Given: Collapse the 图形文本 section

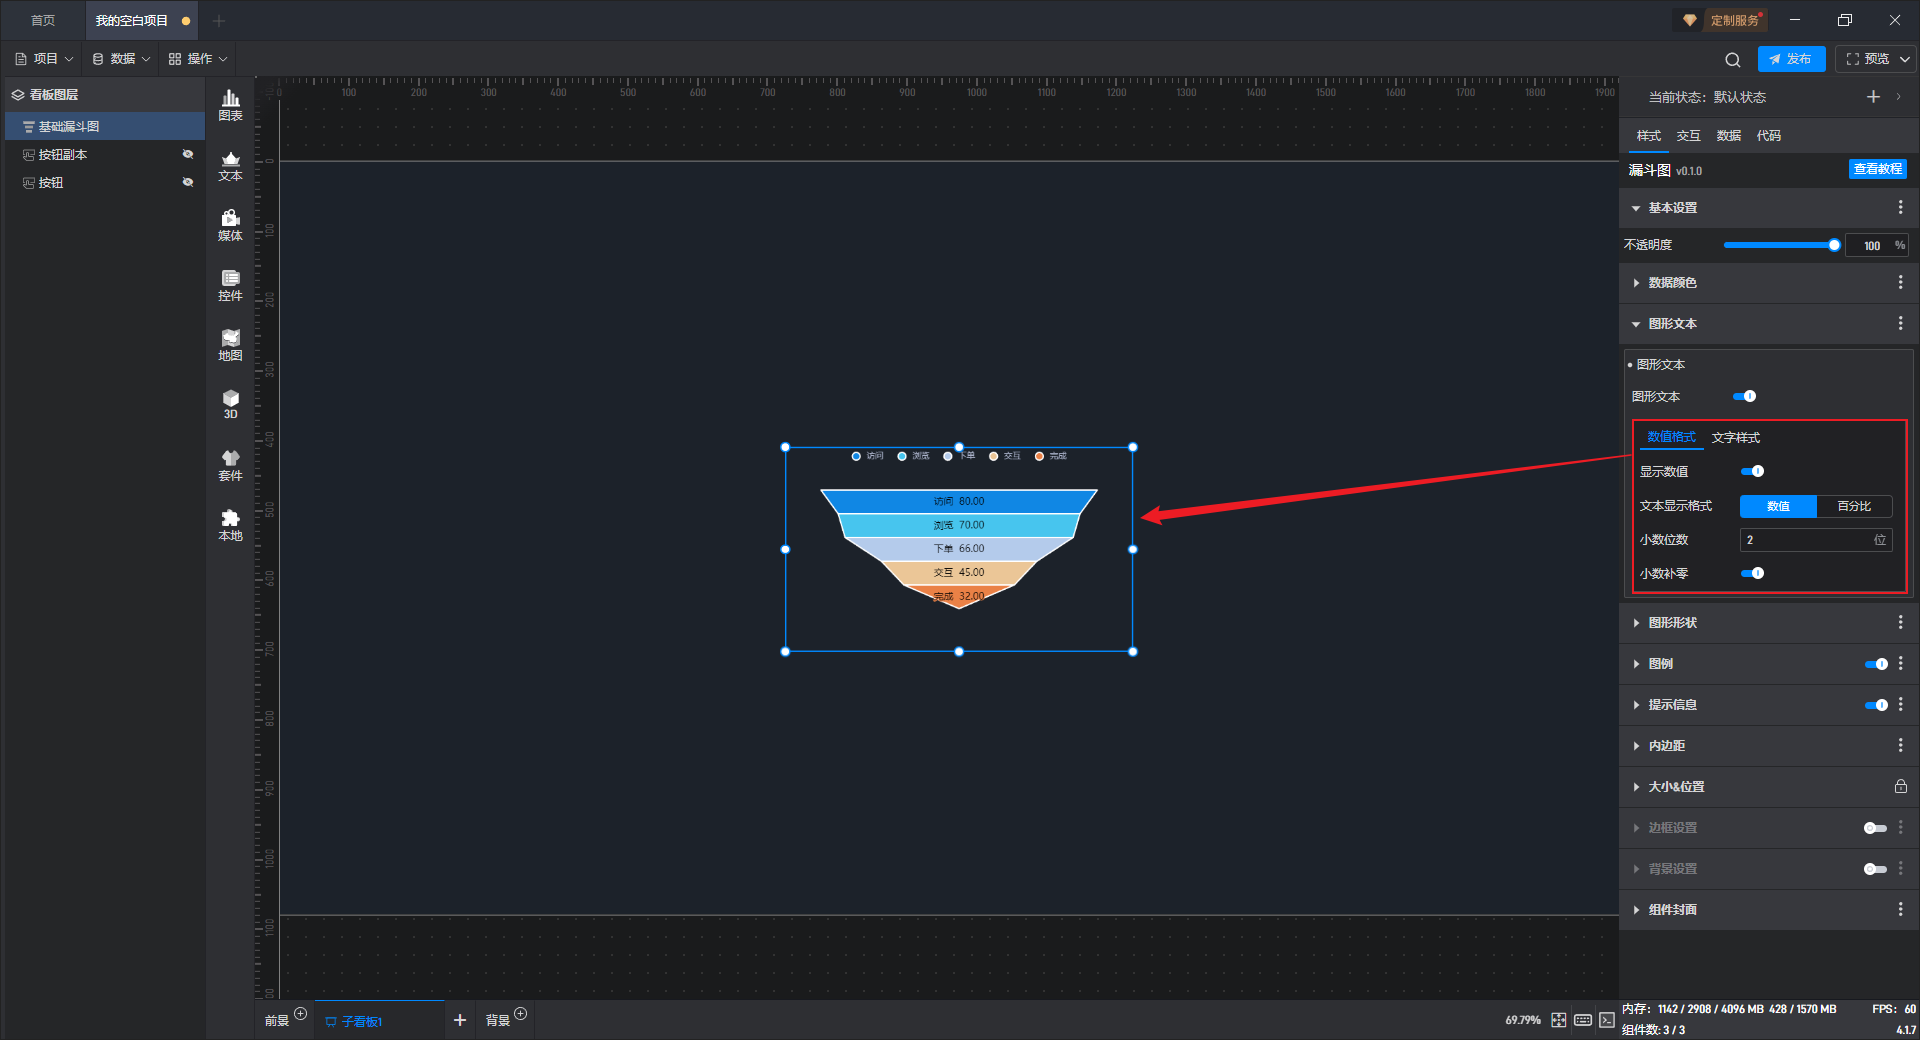Looking at the screenshot, I should point(1636,324).
